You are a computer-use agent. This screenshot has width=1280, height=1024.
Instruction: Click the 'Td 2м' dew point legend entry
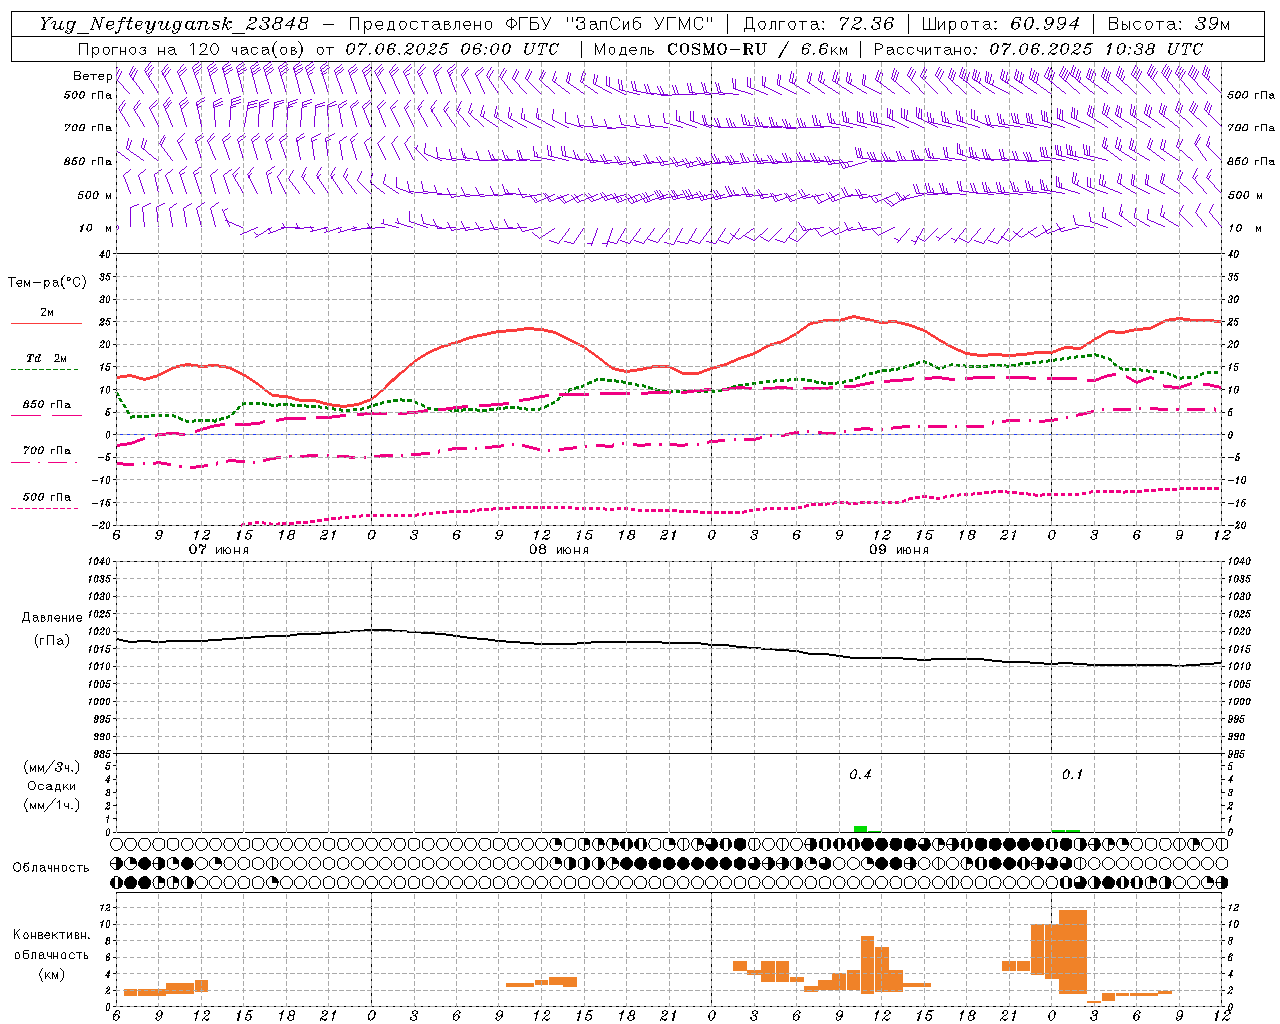tap(47, 358)
